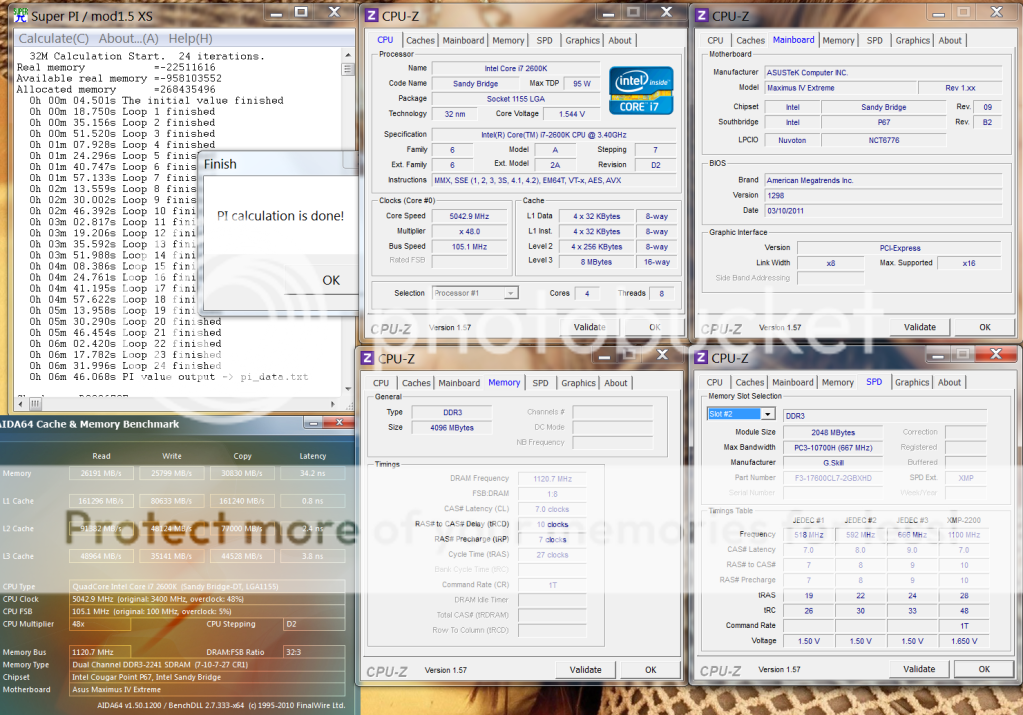This screenshot has height=715, width=1023.
Task: Click the Z icon of the top-right CPU-Z window
Action: point(702,15)
